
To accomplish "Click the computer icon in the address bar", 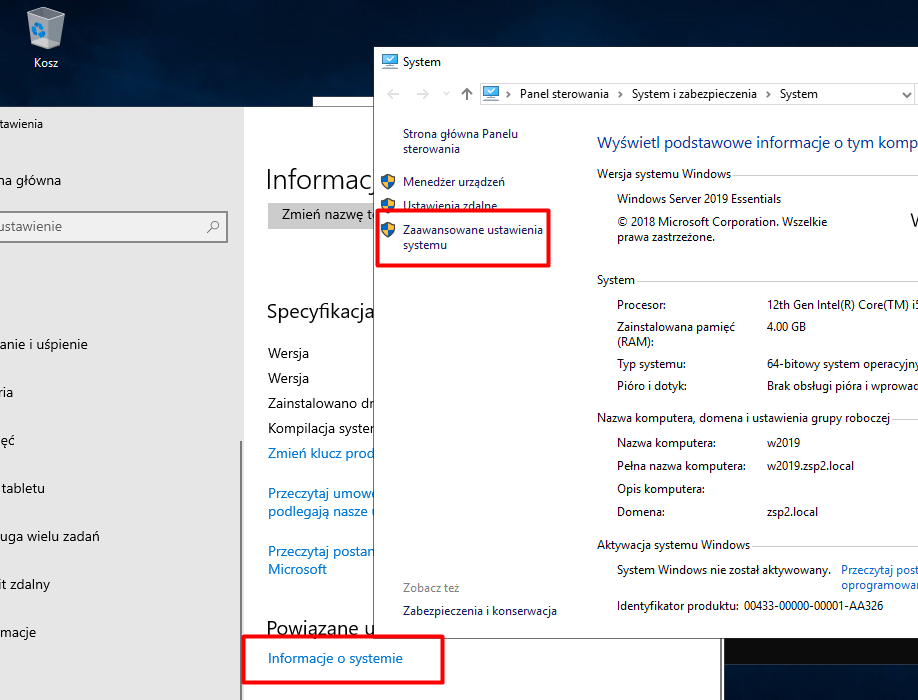I will pos(491,94).
